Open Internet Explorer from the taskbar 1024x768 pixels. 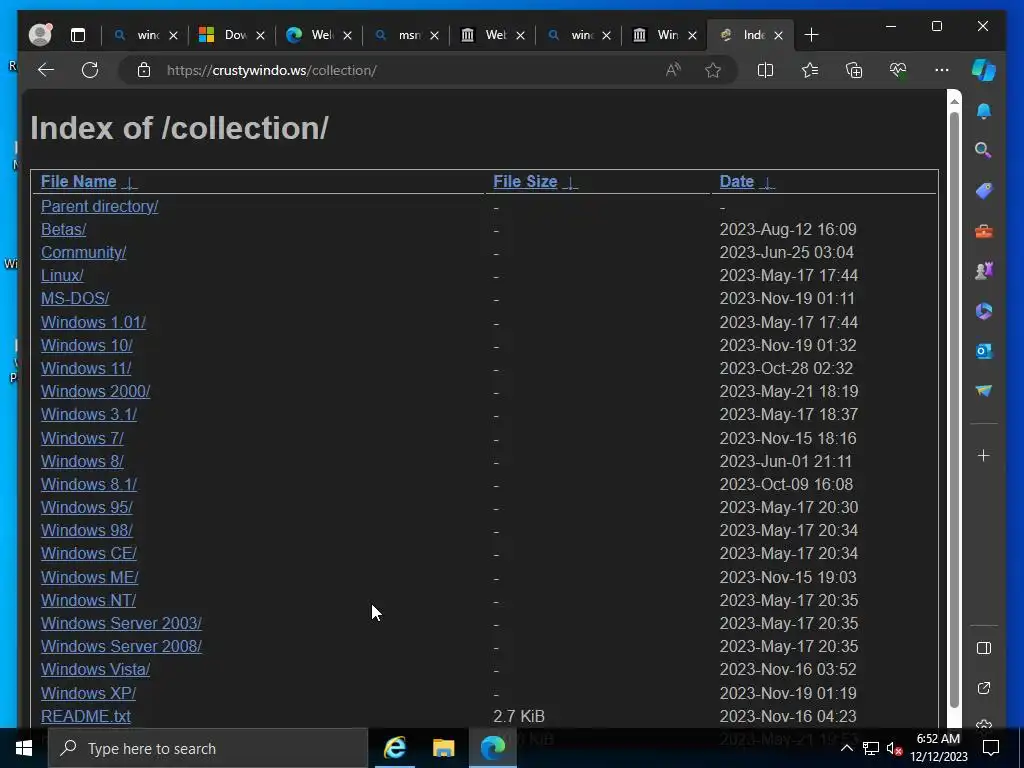pos(395,748)
